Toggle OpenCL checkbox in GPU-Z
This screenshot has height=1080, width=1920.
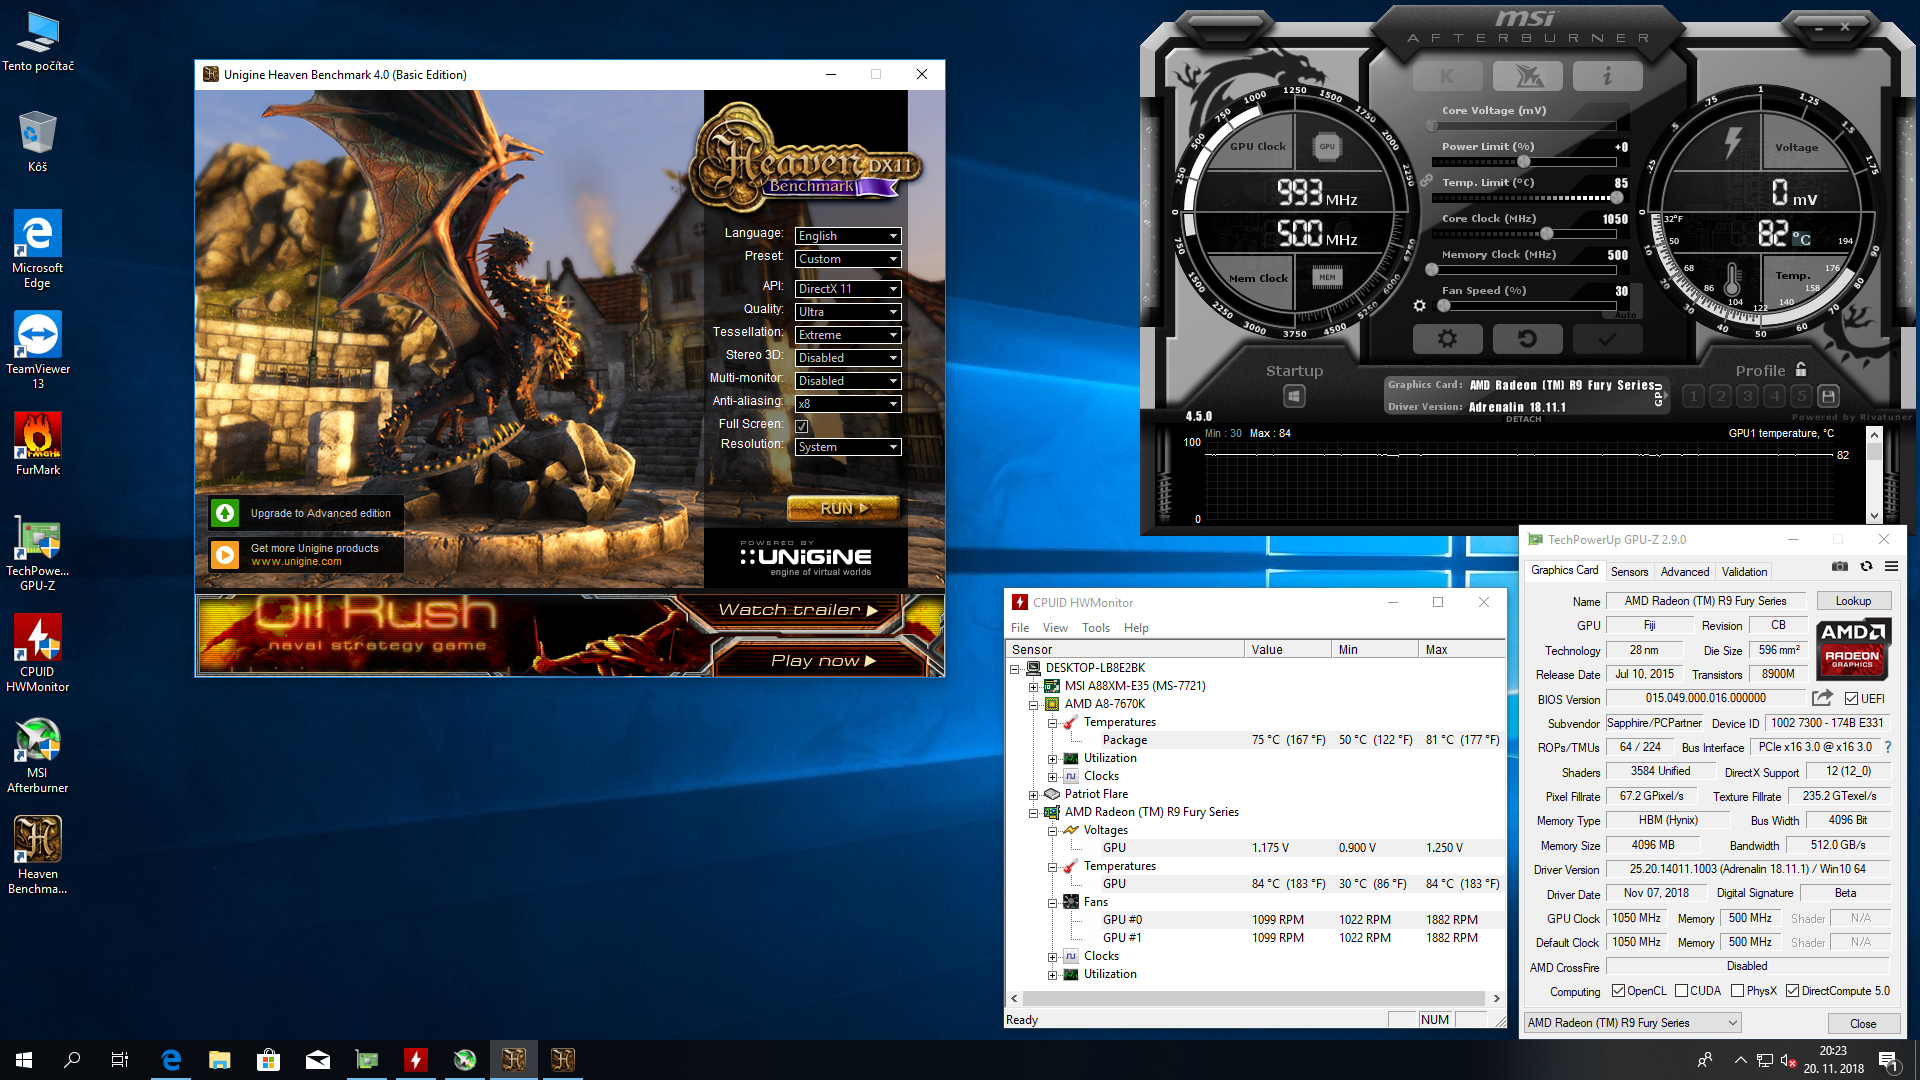pyautogui.click(x=1618, y=991)
